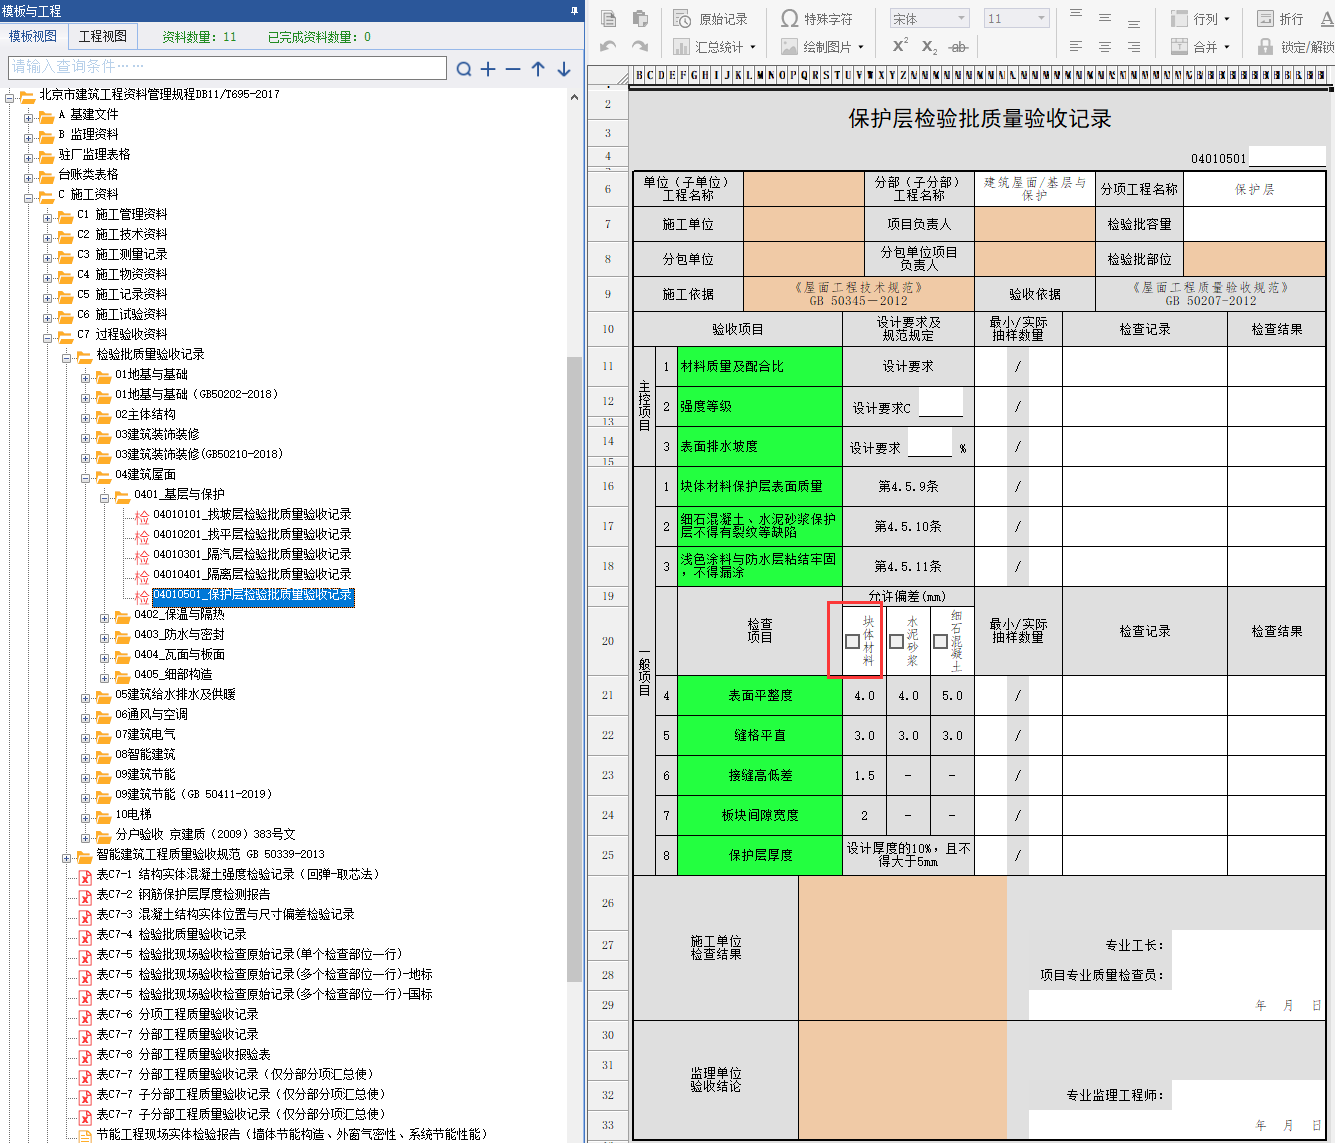Select the 驻厂监理表格 folder
Screen dimensions: 1335x1143
pyautogui.click(x=94, y=154)
